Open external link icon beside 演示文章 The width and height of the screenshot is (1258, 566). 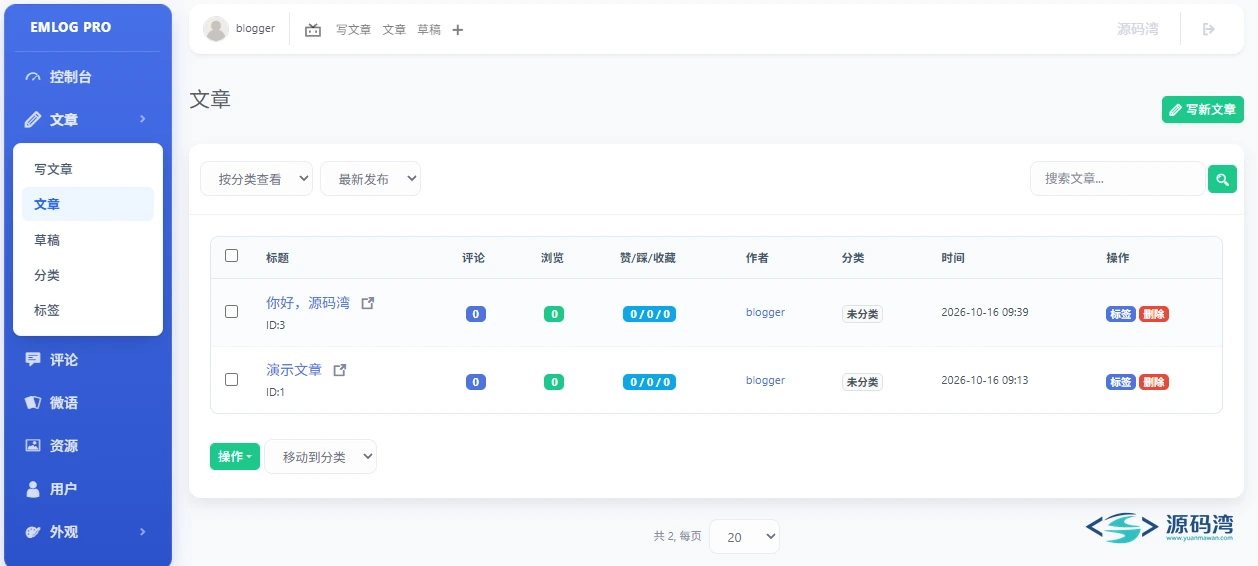point(339,370)
